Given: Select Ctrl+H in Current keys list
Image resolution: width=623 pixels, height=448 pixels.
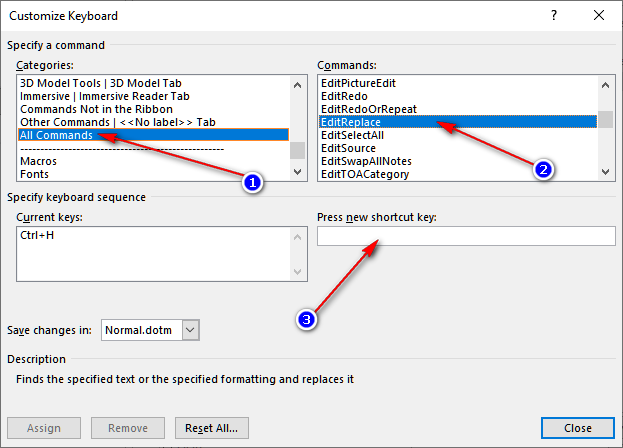Looking at the screenshot, I should point(37,235).
